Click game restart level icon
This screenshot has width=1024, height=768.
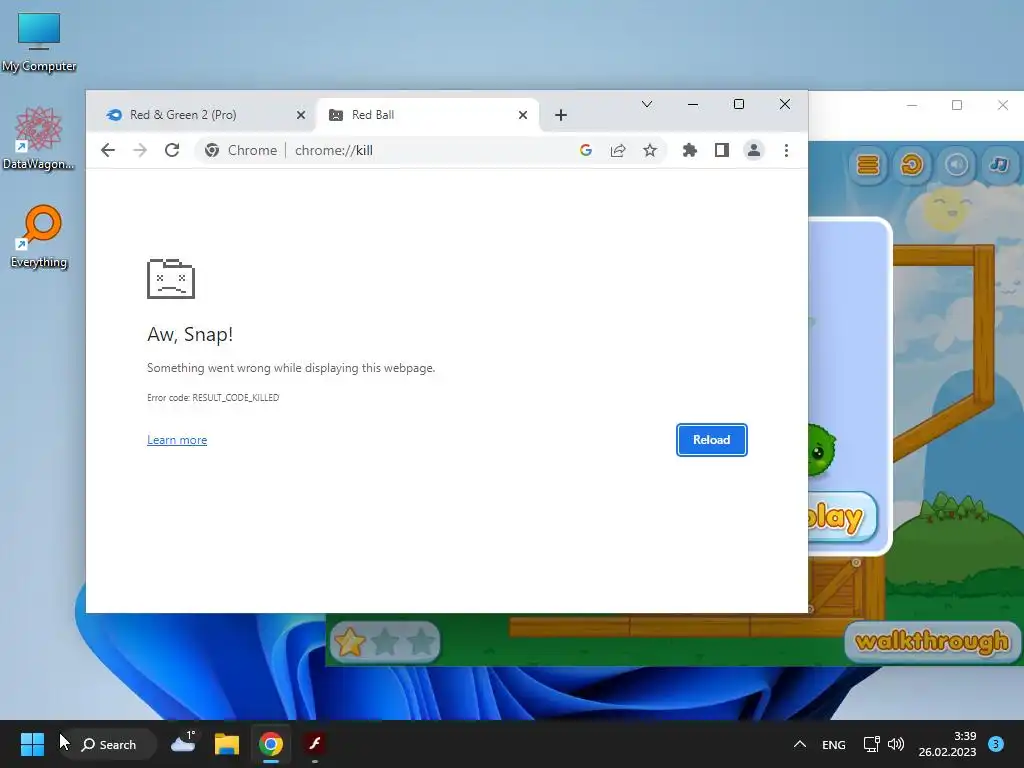(x=912, y=165)
